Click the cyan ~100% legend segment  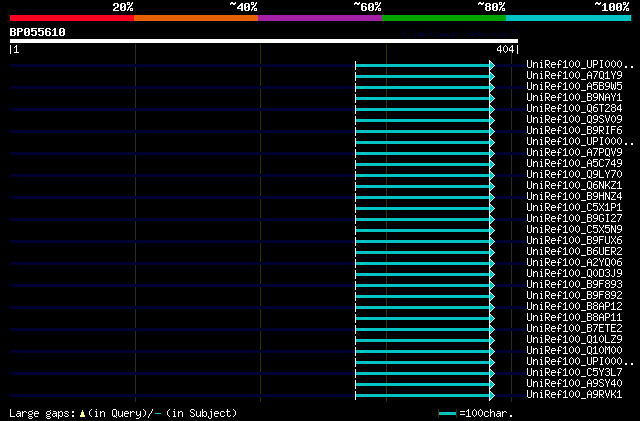(x=569, y=18)
